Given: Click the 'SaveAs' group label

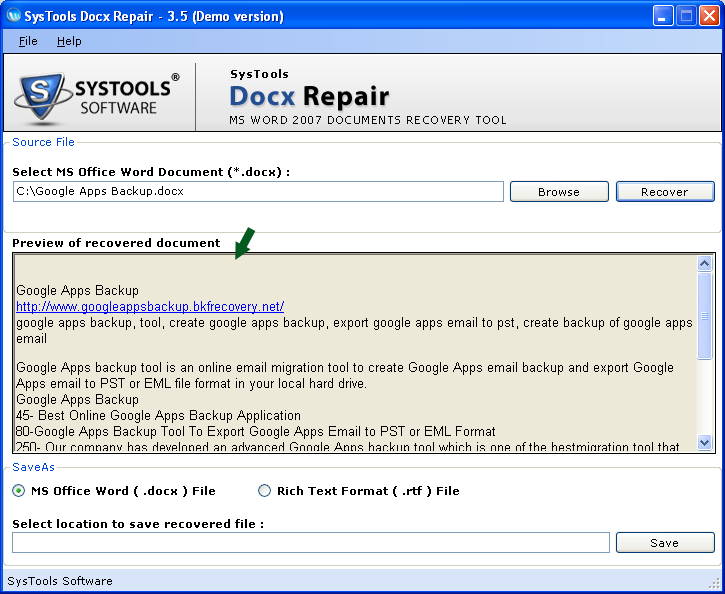Looking at the screenshot, I should 33,467.
